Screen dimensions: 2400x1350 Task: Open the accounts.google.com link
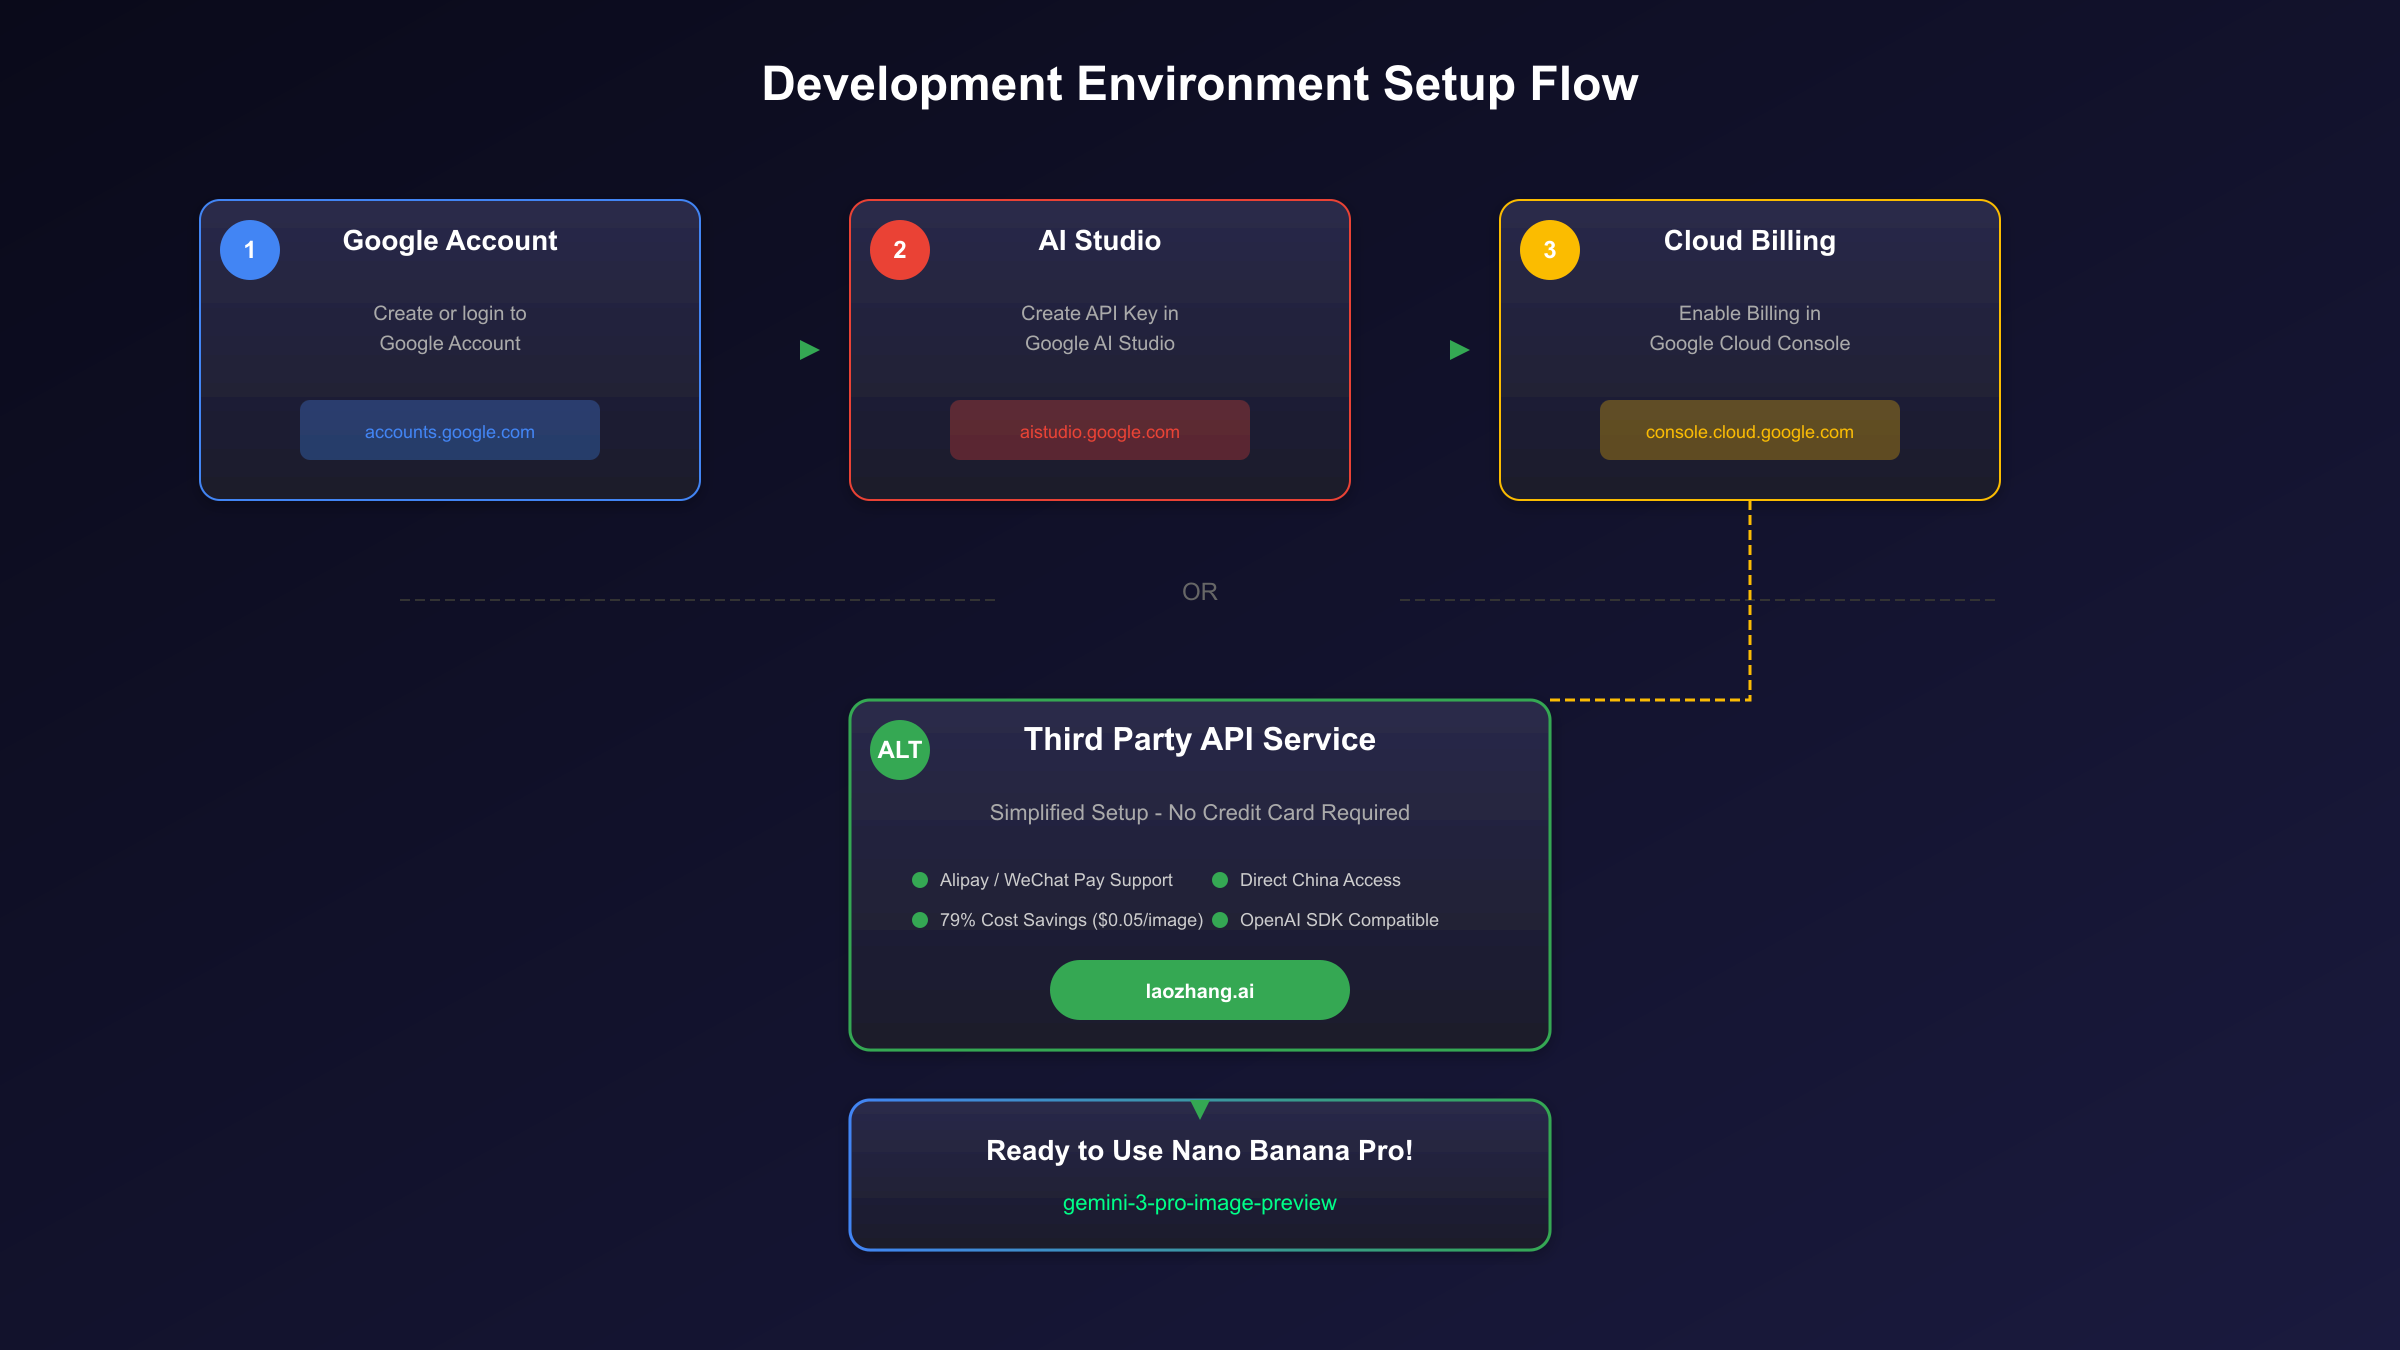coord(450,431)
